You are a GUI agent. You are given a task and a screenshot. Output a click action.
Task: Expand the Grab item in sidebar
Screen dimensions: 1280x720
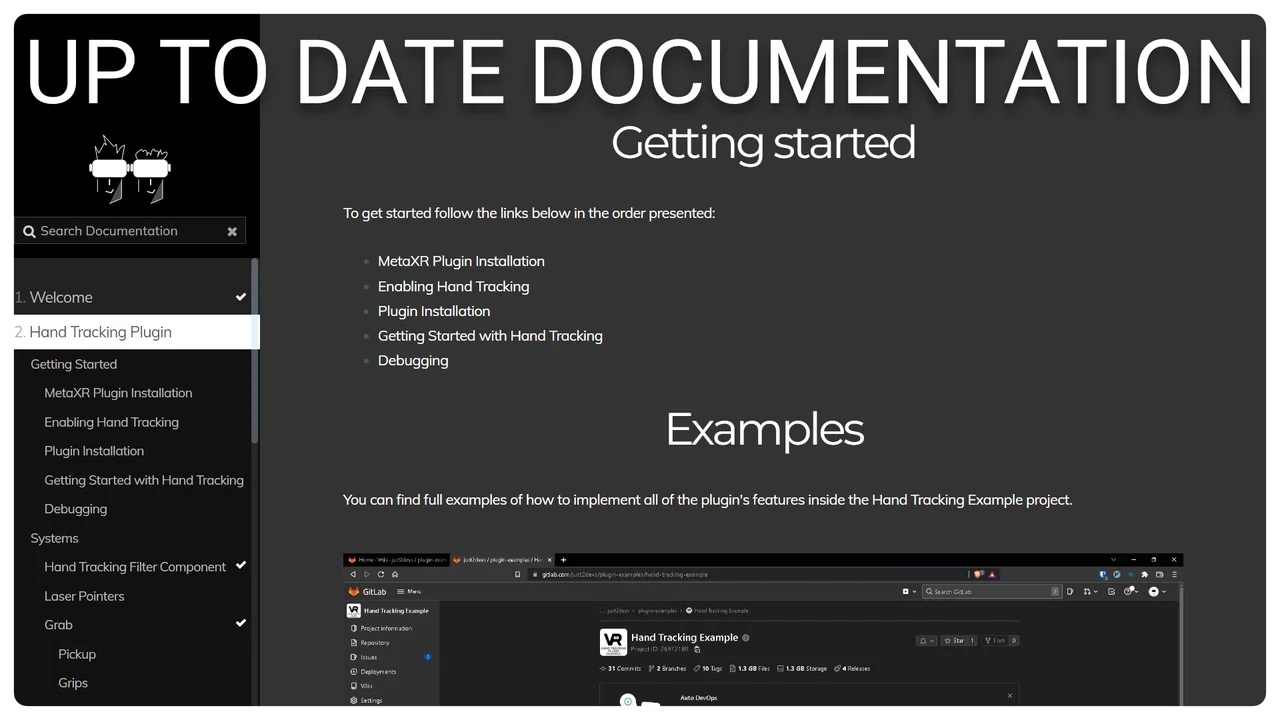(x=58, y=625)
